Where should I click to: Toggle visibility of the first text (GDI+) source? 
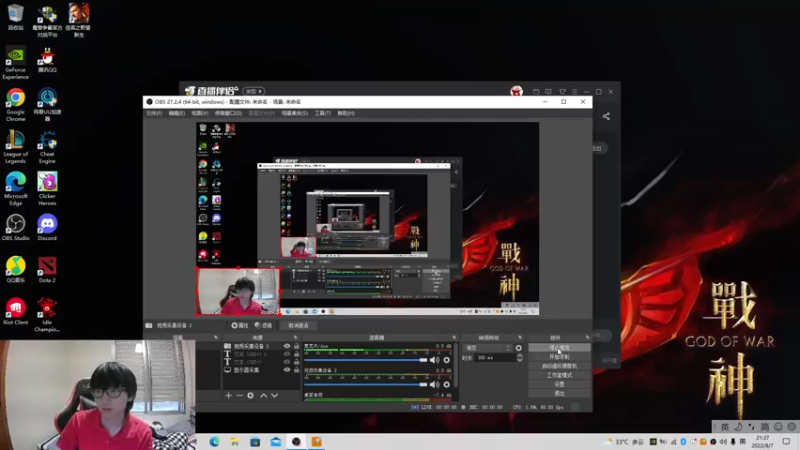287,354
